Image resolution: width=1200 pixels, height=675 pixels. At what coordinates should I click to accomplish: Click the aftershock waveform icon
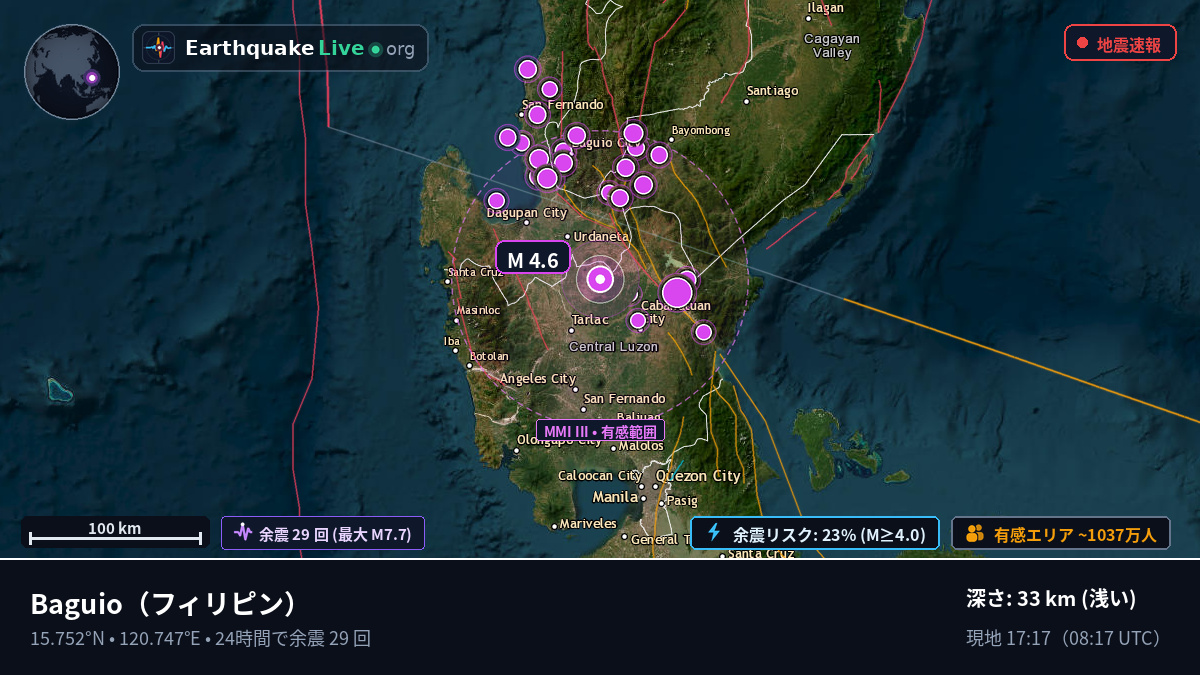click(243, 532)
